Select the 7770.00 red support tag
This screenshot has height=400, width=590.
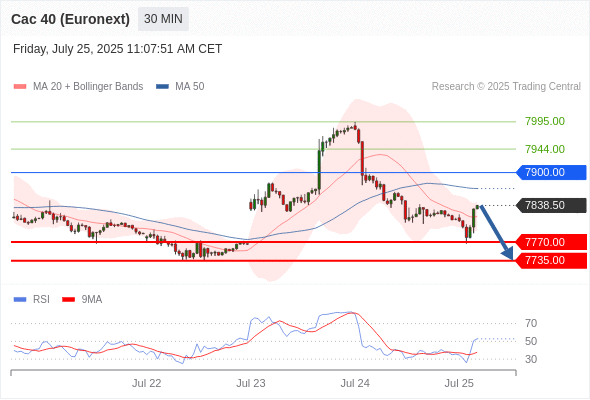pyautogui.click(x=551, y=242)
